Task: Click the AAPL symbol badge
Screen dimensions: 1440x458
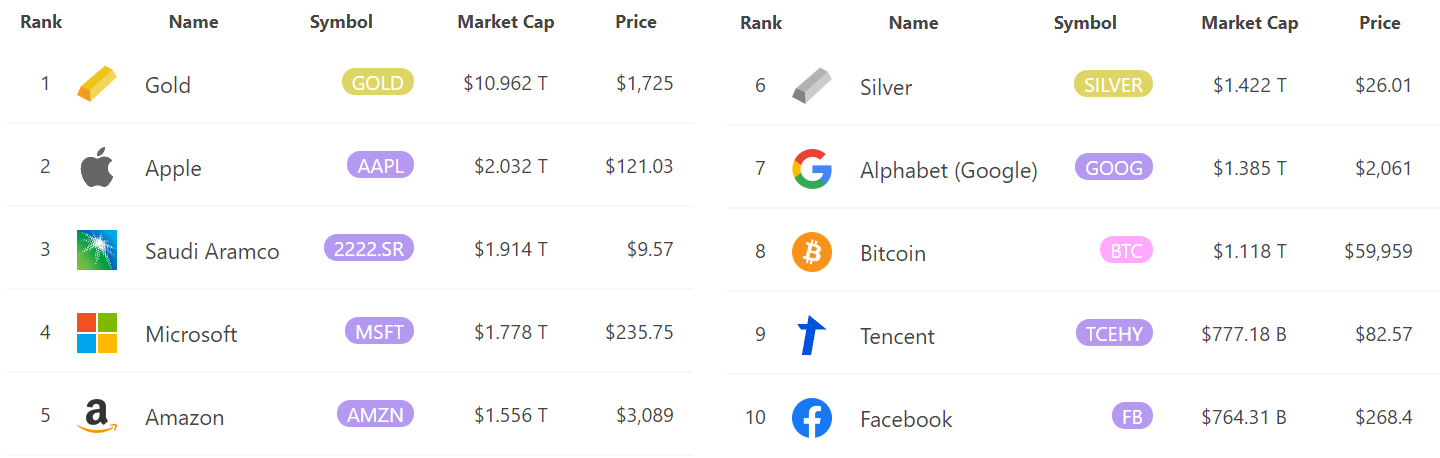Action: click(380, 165)
